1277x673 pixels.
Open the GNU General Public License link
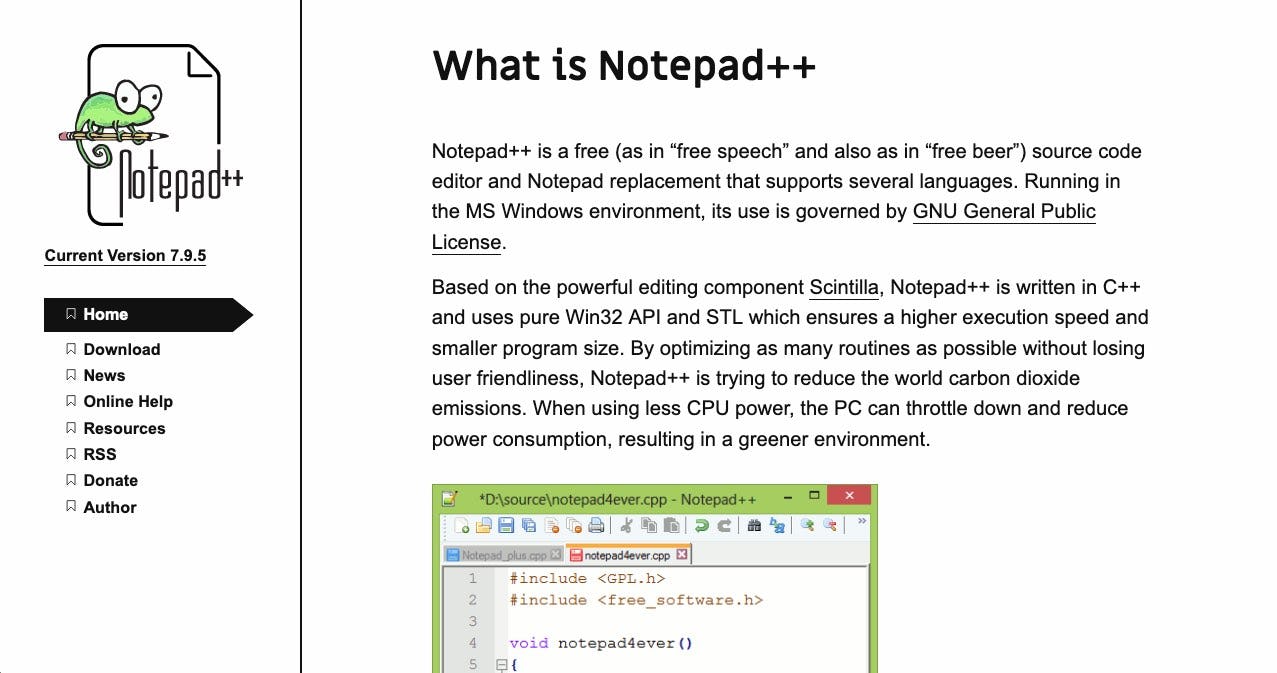(x=1003, y=211)
